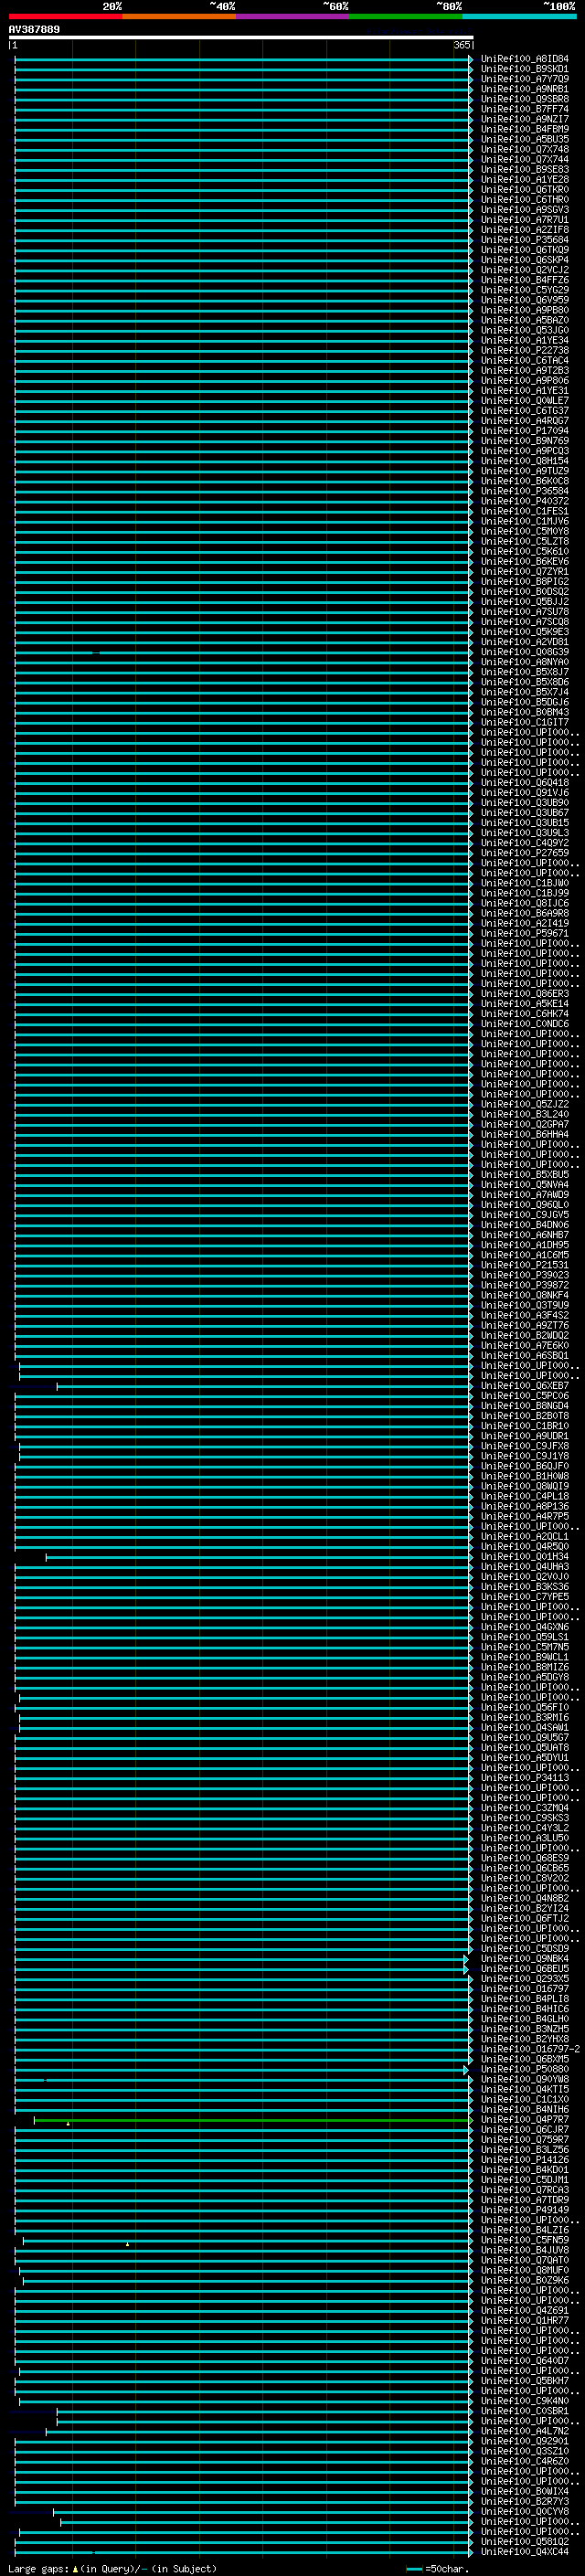
Task: Select label UniRef100_C4R6Z0
Action: (524, 2461)
